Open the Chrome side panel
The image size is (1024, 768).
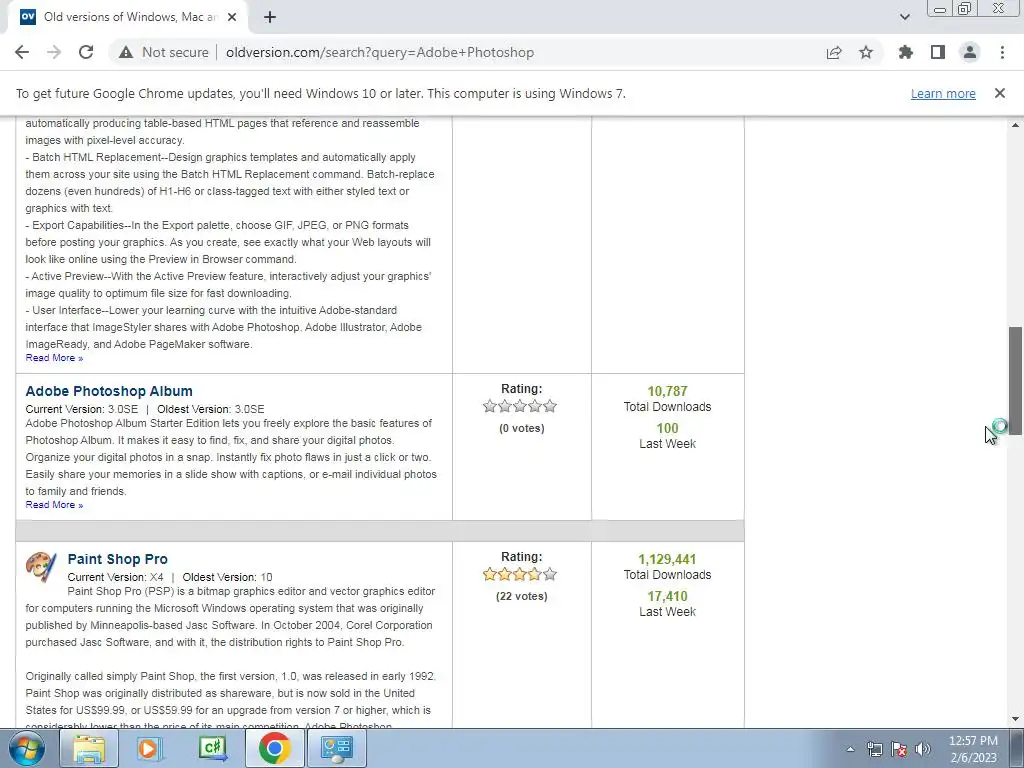(938, 52)
